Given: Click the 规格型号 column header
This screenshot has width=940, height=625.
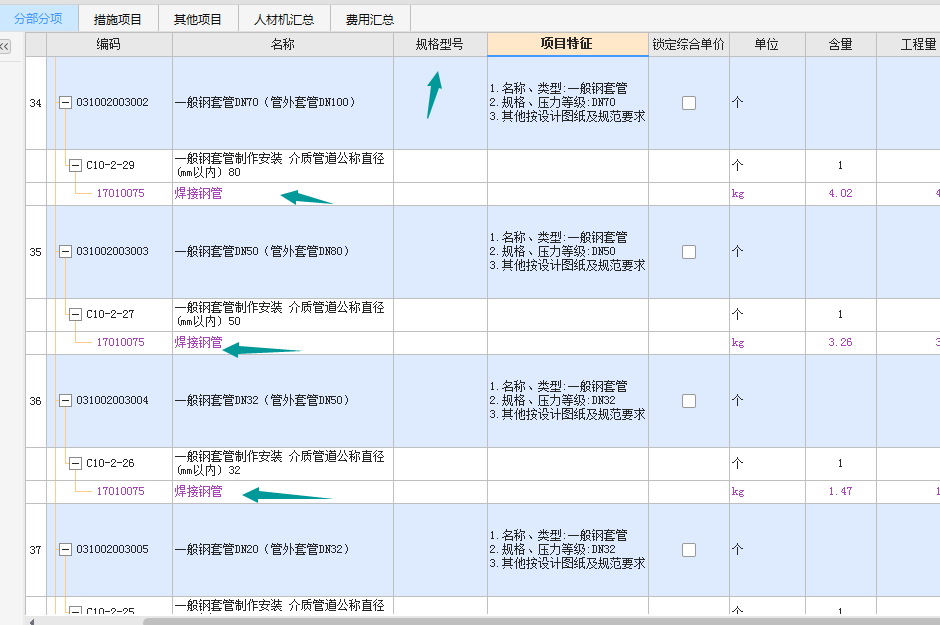Looking at the screenshot, I should pyautogui.click(x=440, y=44).
